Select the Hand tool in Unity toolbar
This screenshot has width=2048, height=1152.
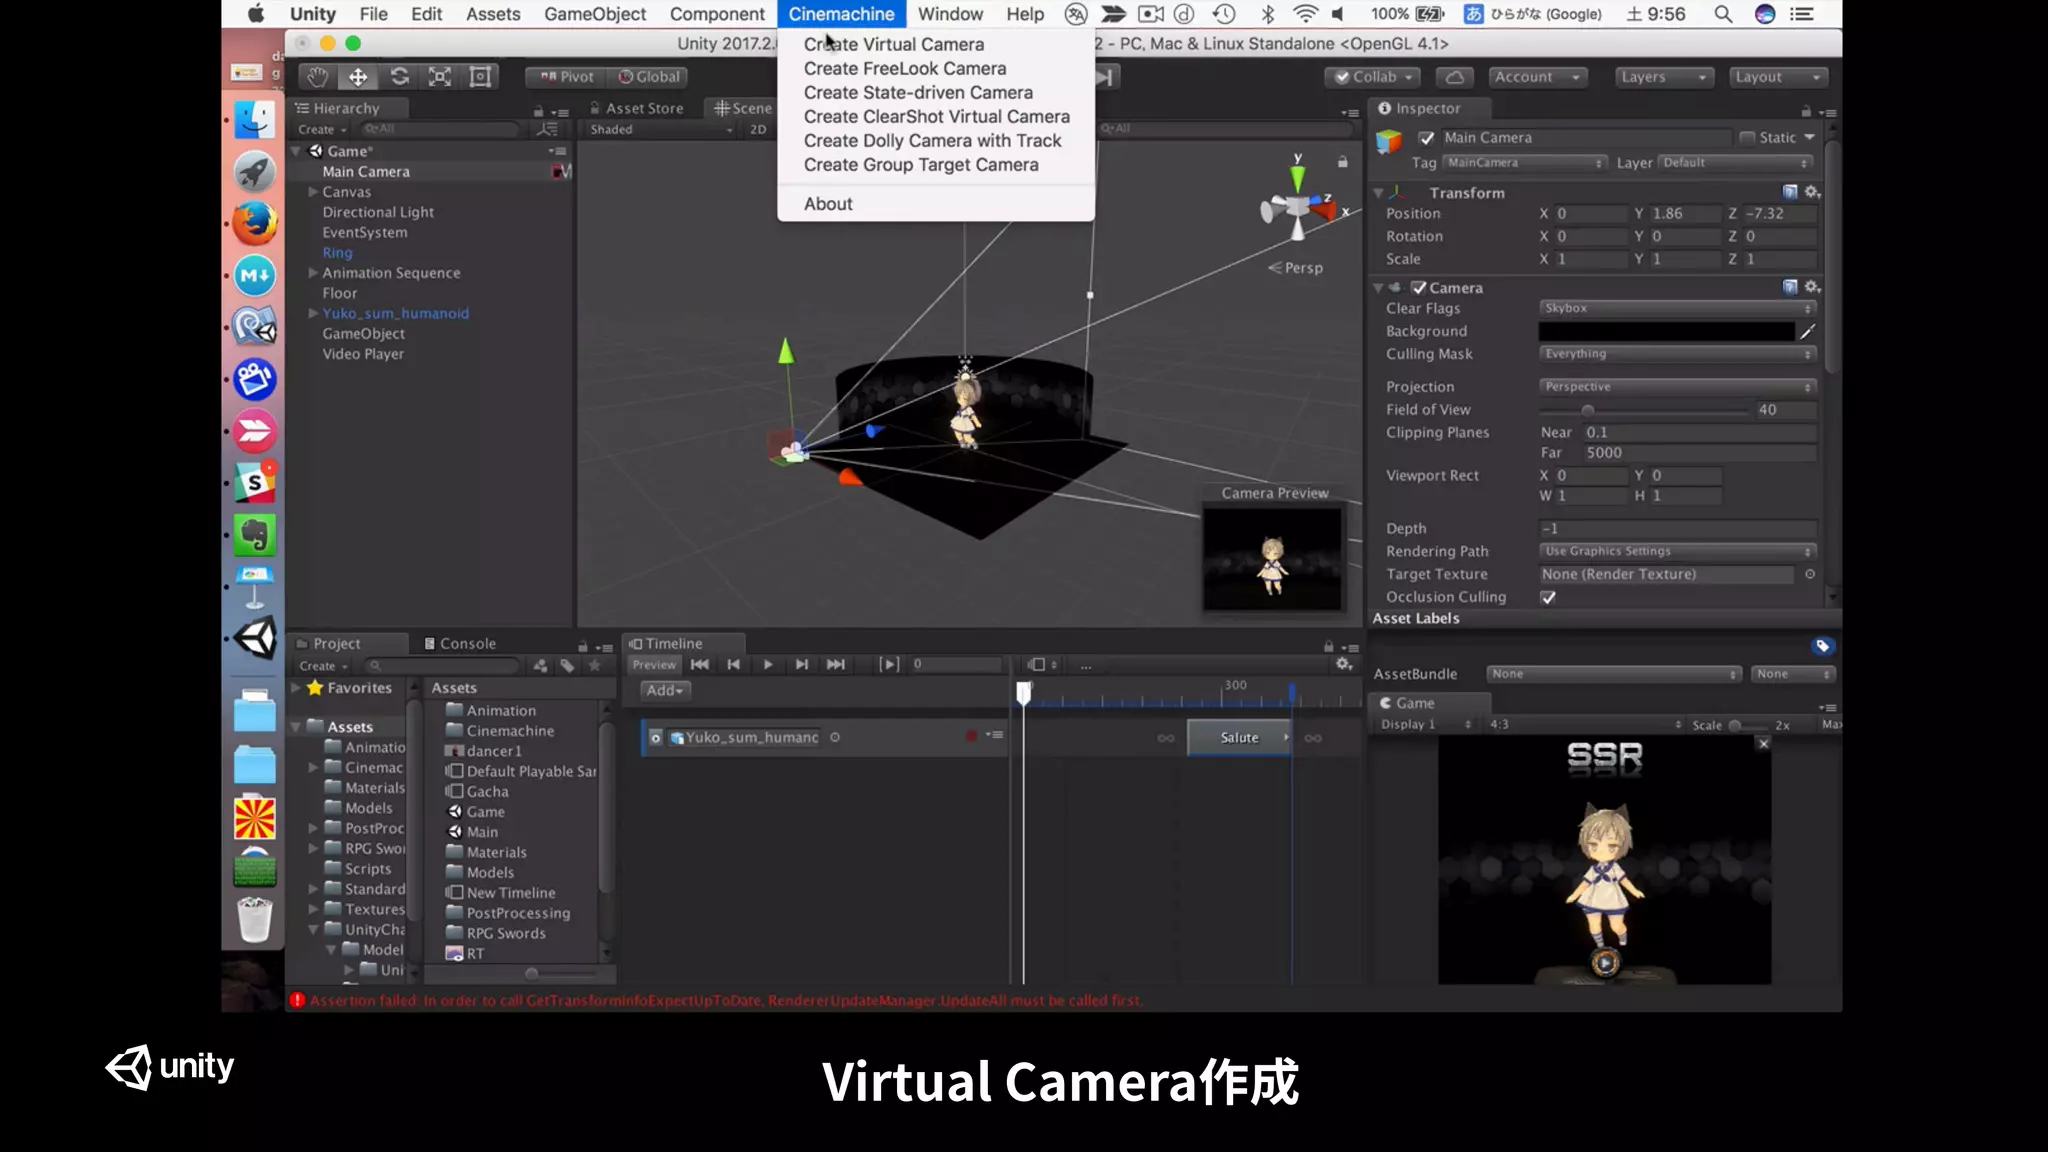[317, 77]
